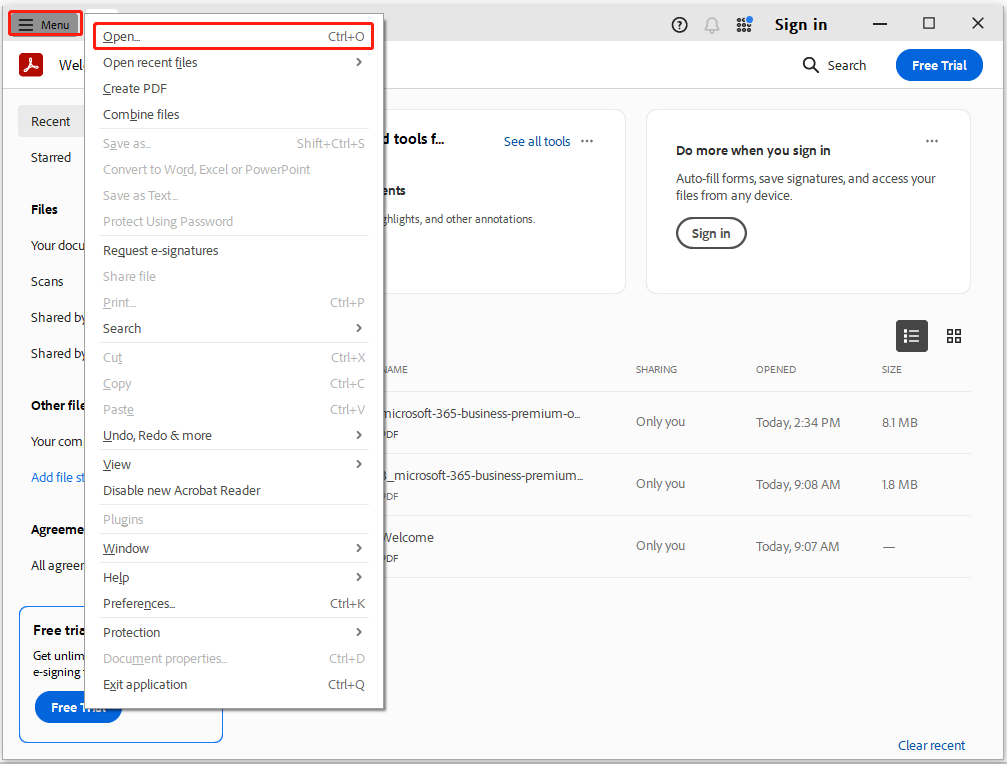Select Create PDF menu item
This screenshot has height=764, width=1007.
234,89
